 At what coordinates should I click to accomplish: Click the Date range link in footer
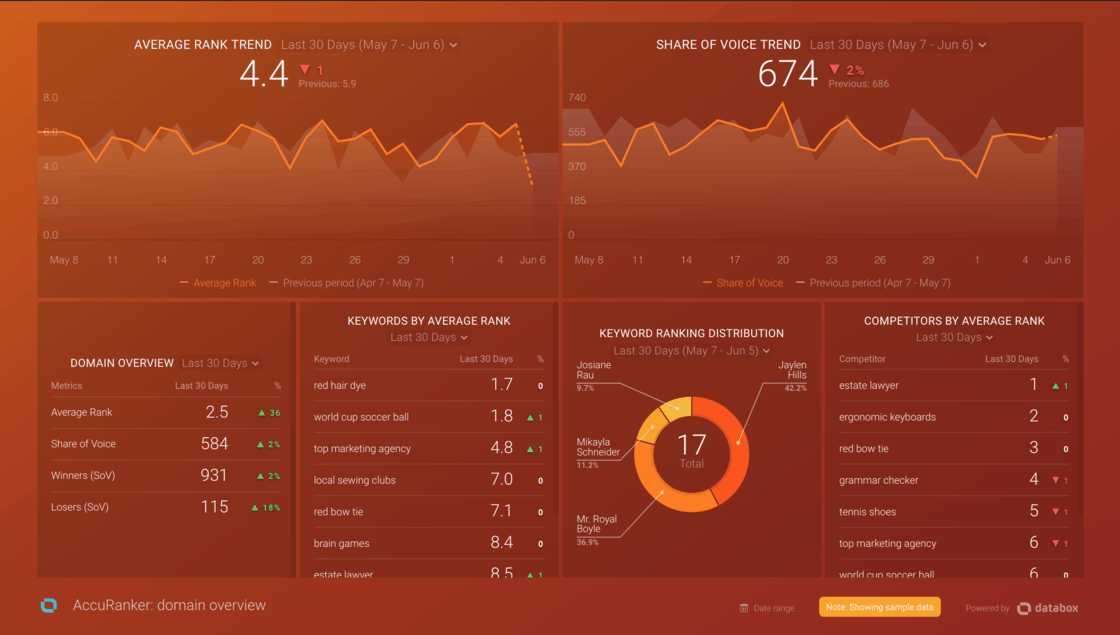click(x=773, y=608)
